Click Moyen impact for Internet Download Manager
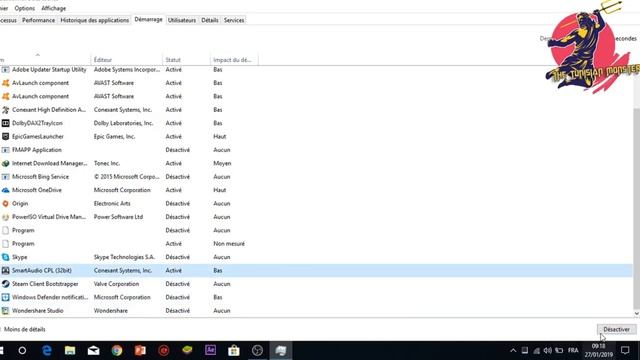 tap(222, 163)
